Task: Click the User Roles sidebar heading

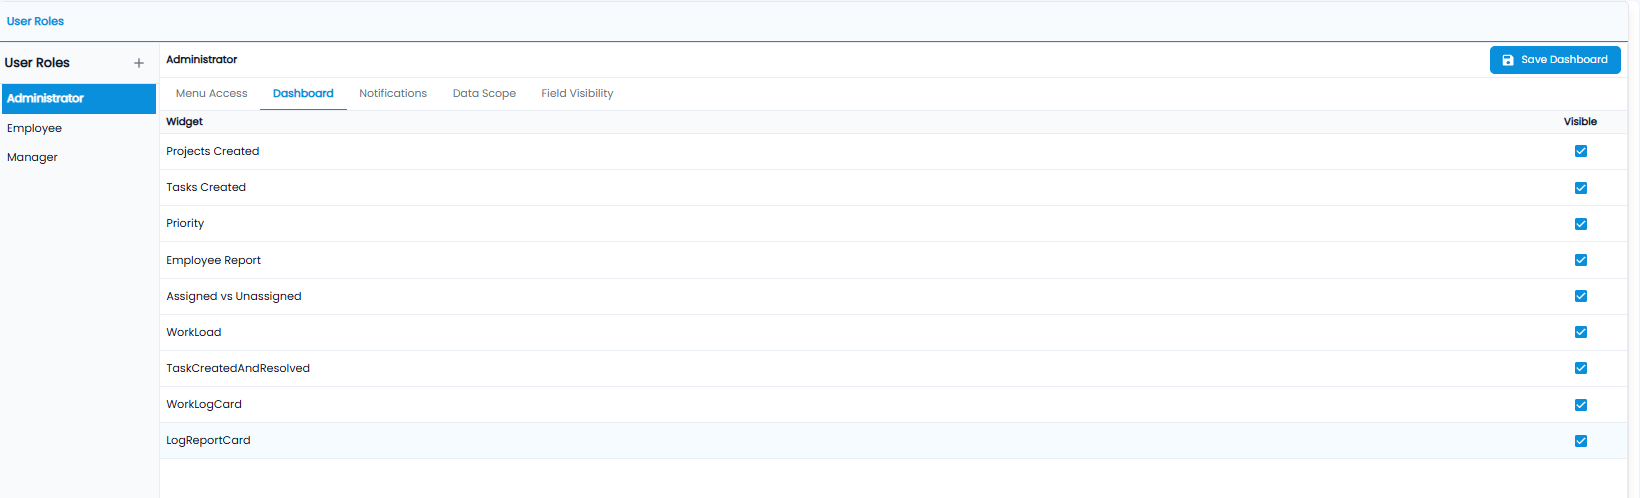Action: (37, 63)
